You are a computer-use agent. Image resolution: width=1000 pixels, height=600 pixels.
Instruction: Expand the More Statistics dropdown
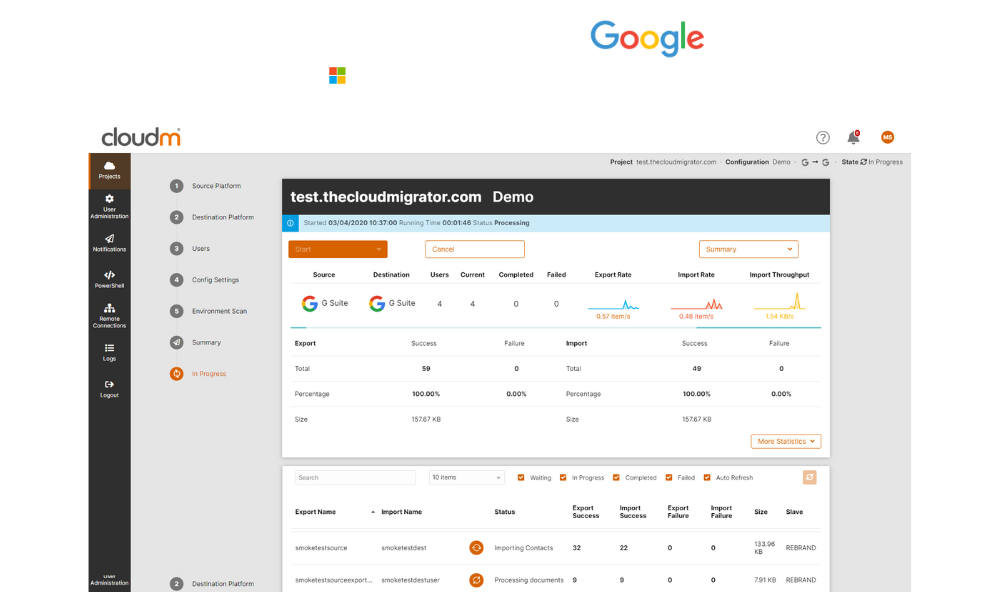click(x=786, y=441)
